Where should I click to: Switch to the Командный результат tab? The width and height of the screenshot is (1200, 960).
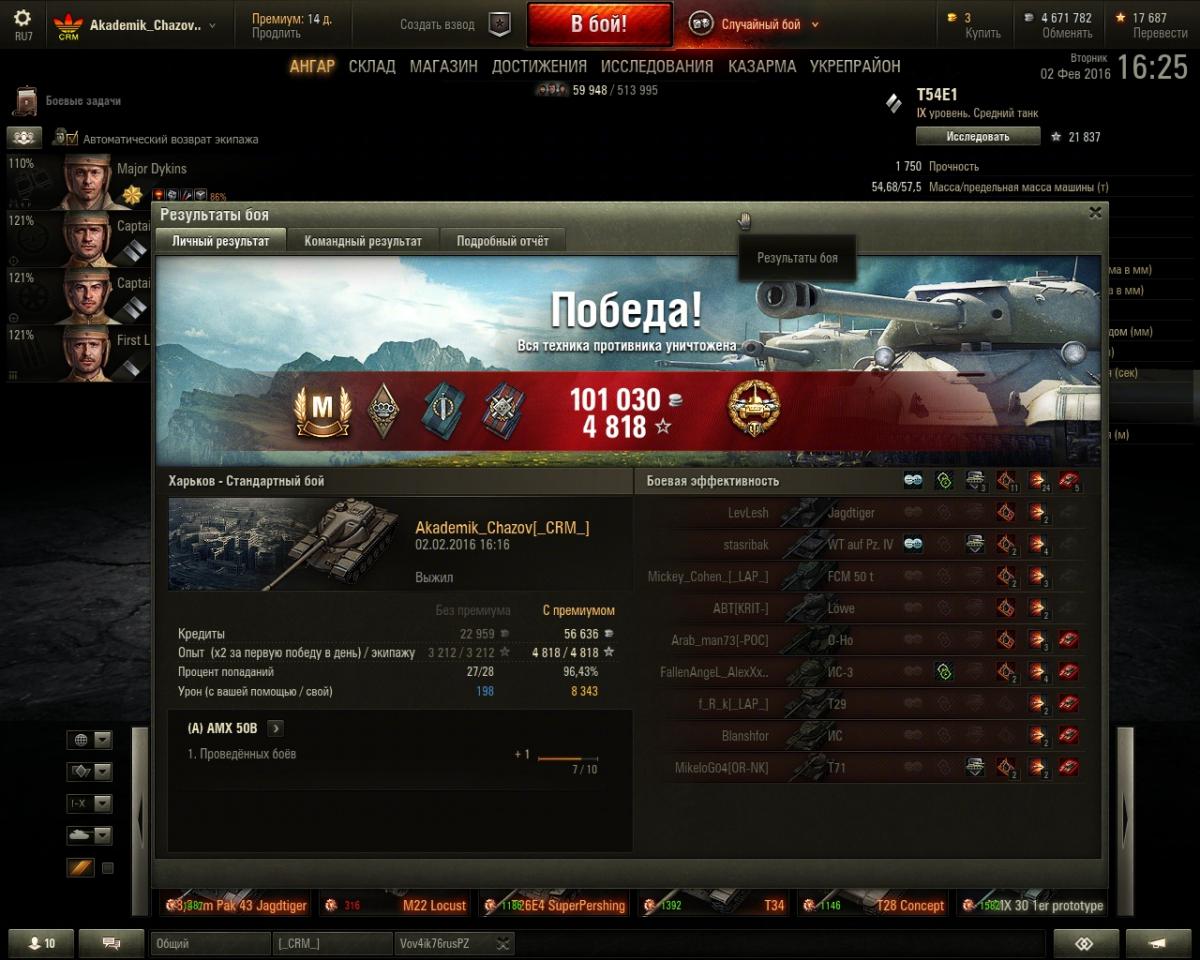(x=363, y=241)
